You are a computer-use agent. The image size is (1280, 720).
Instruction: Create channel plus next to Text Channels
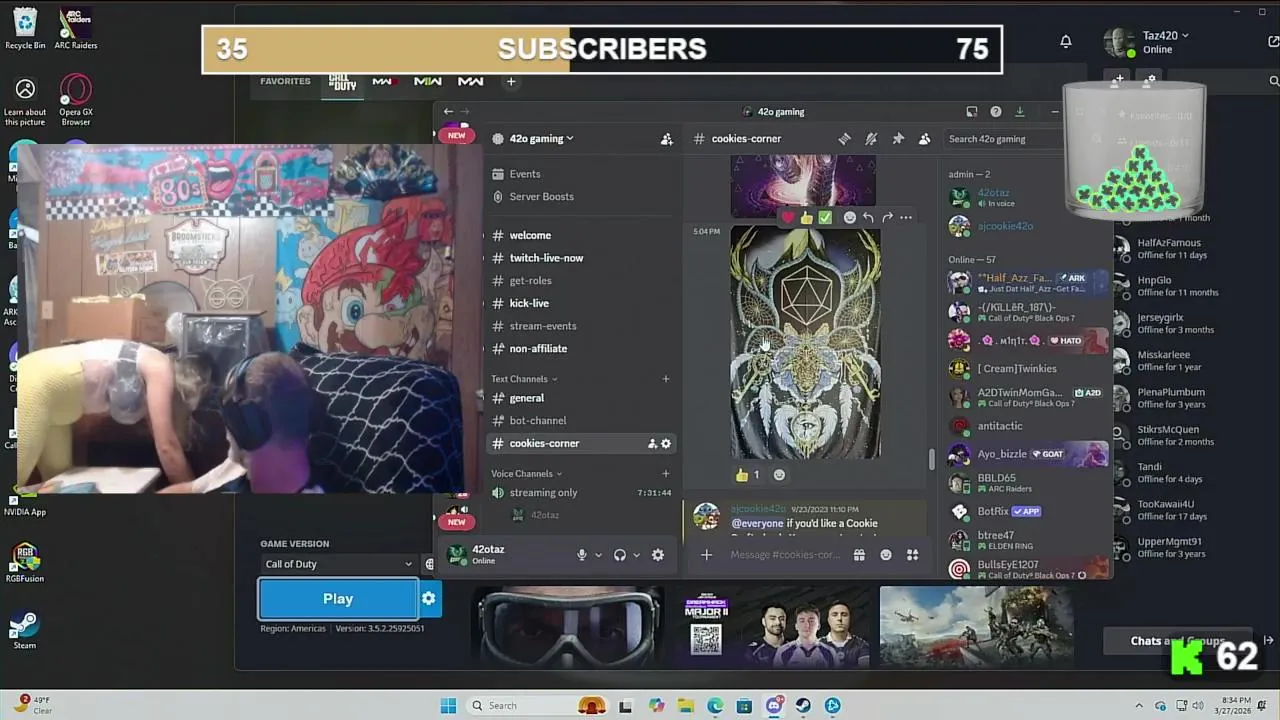pyautogui.click(x=666, y=379)
